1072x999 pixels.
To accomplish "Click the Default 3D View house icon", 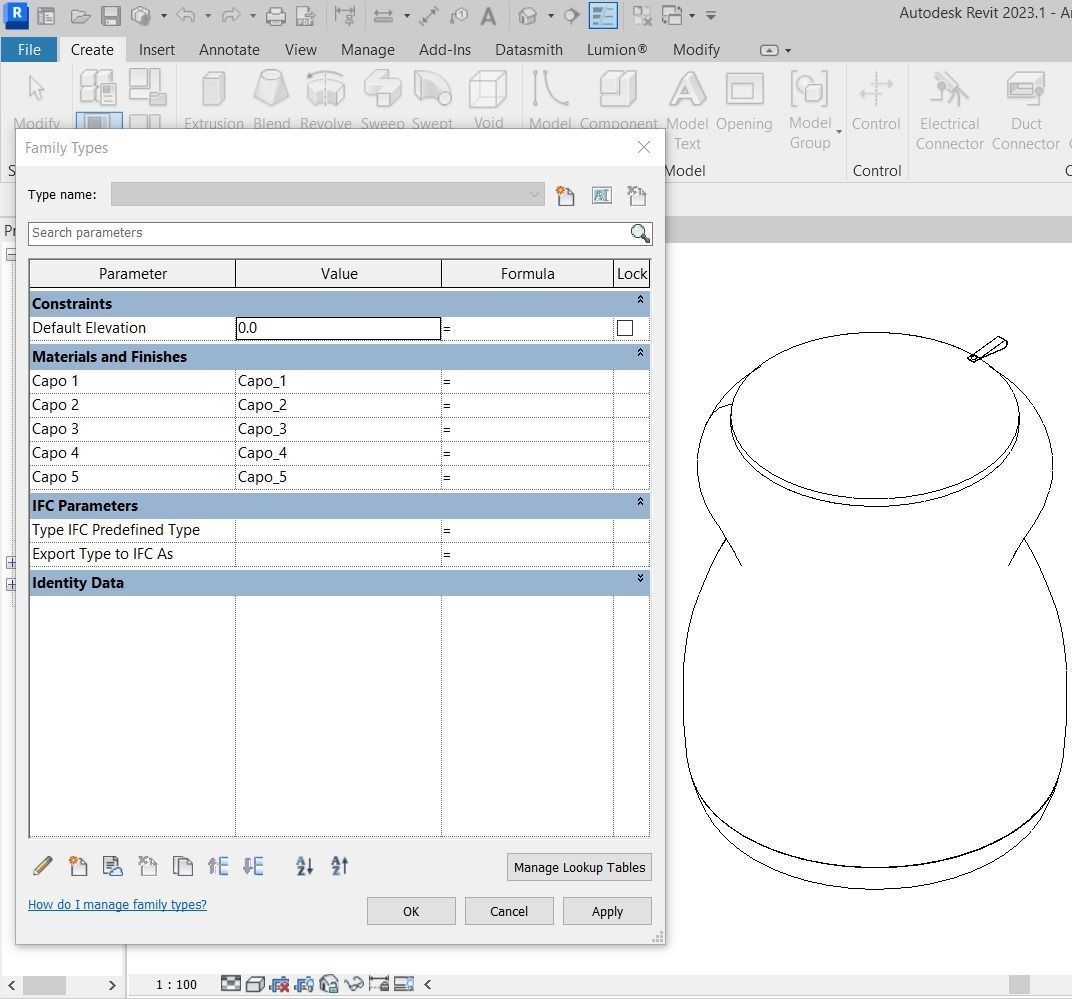I will [527, 15].
